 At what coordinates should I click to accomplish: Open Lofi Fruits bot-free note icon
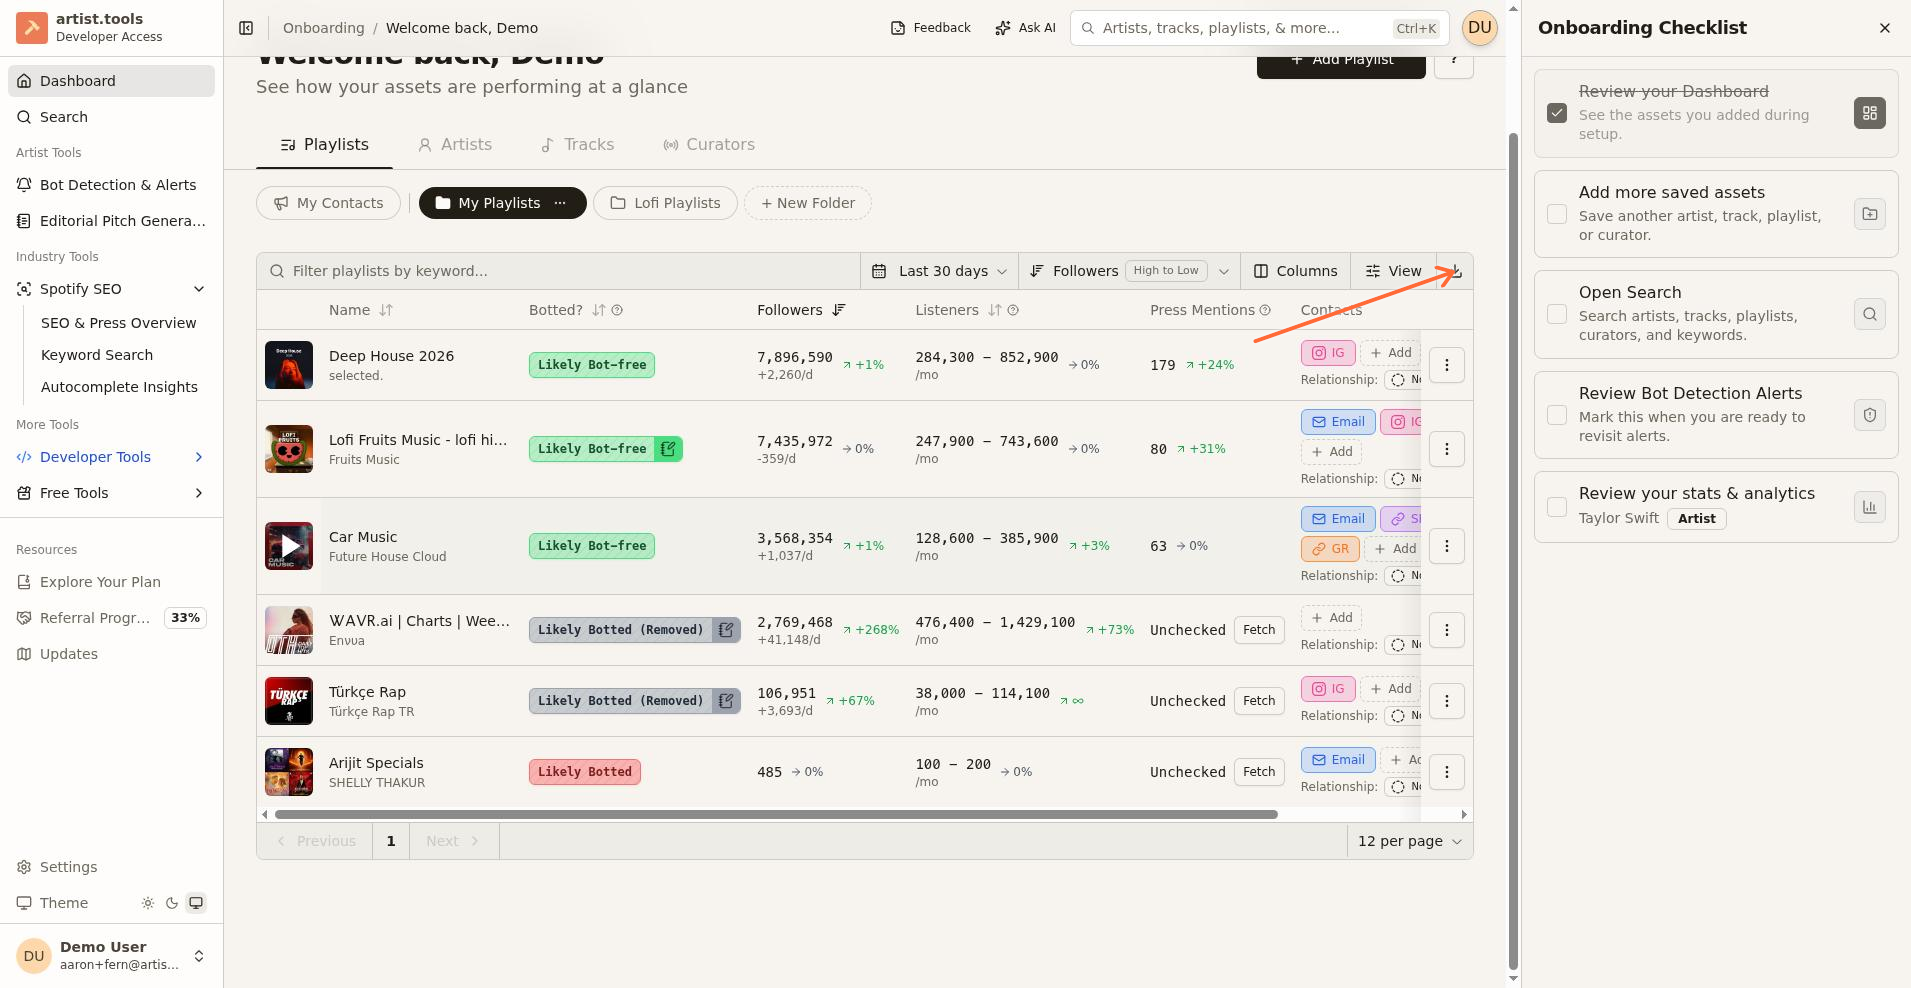click(668, 449)
